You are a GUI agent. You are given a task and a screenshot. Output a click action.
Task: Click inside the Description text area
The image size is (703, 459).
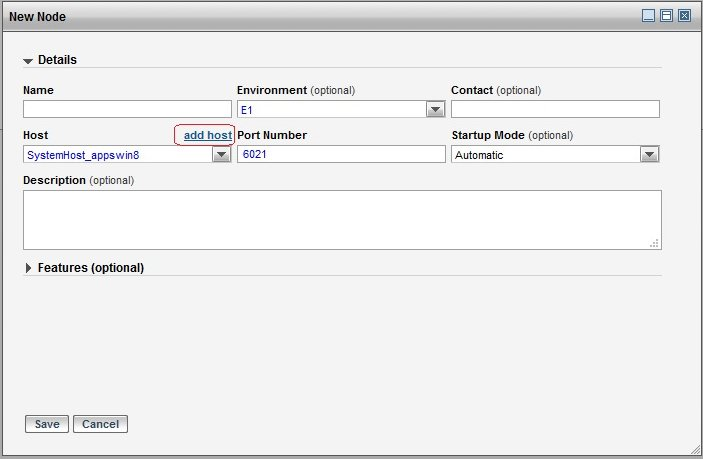pos(341,219)
